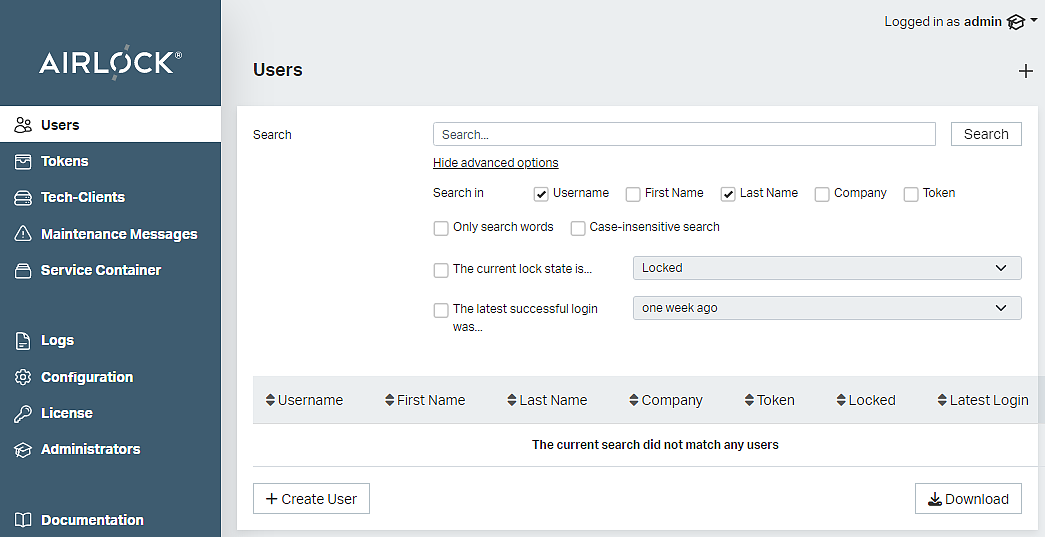Click the Hide advanced options link
The height and width of the screenshot is (537, 1045).
(x=495, y=163)
